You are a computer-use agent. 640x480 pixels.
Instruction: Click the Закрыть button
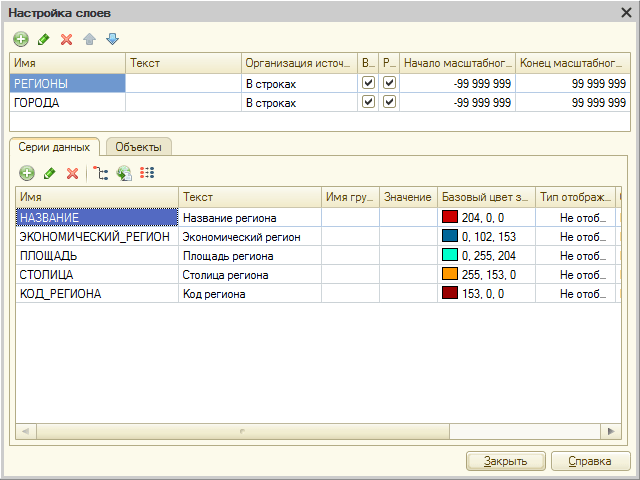tap(506, 461)
